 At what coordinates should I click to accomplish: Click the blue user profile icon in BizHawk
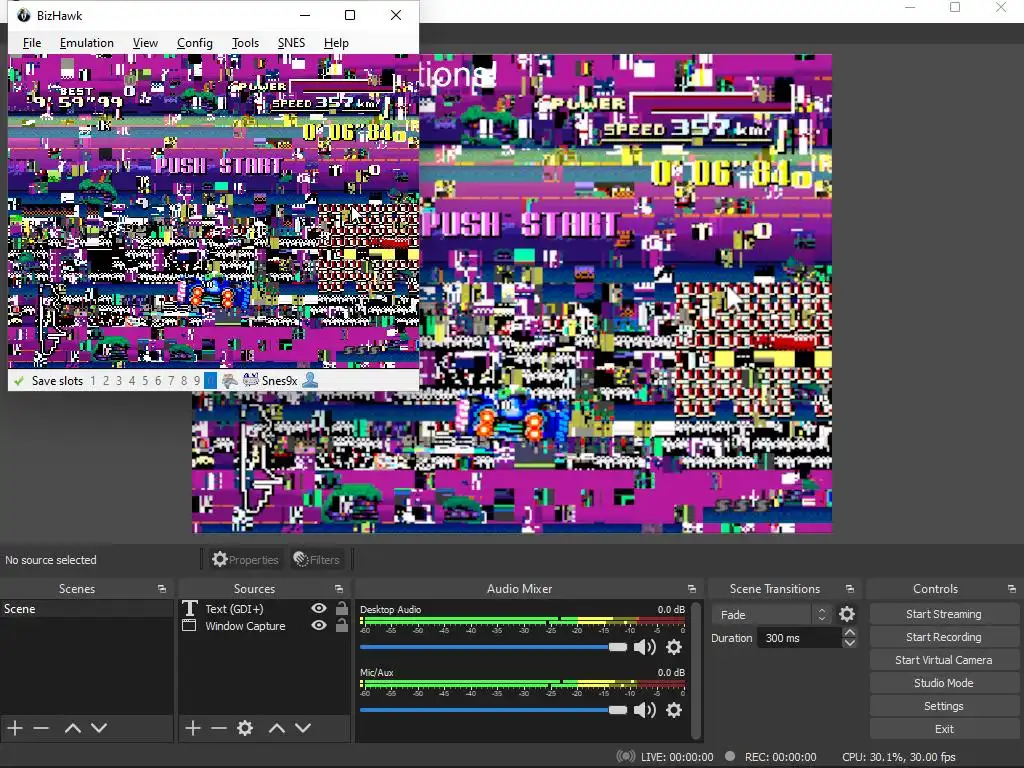(310, 380)
